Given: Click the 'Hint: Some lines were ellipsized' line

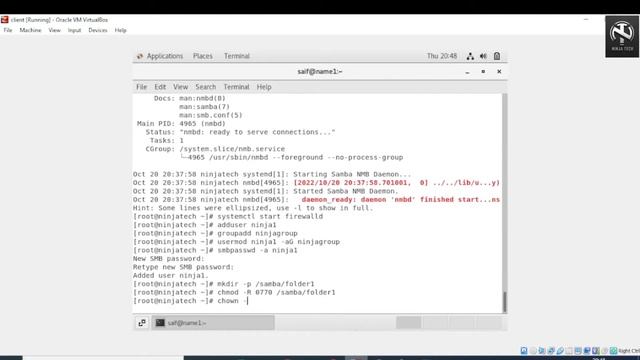Looking at the screenshot, I should (253, 208).
